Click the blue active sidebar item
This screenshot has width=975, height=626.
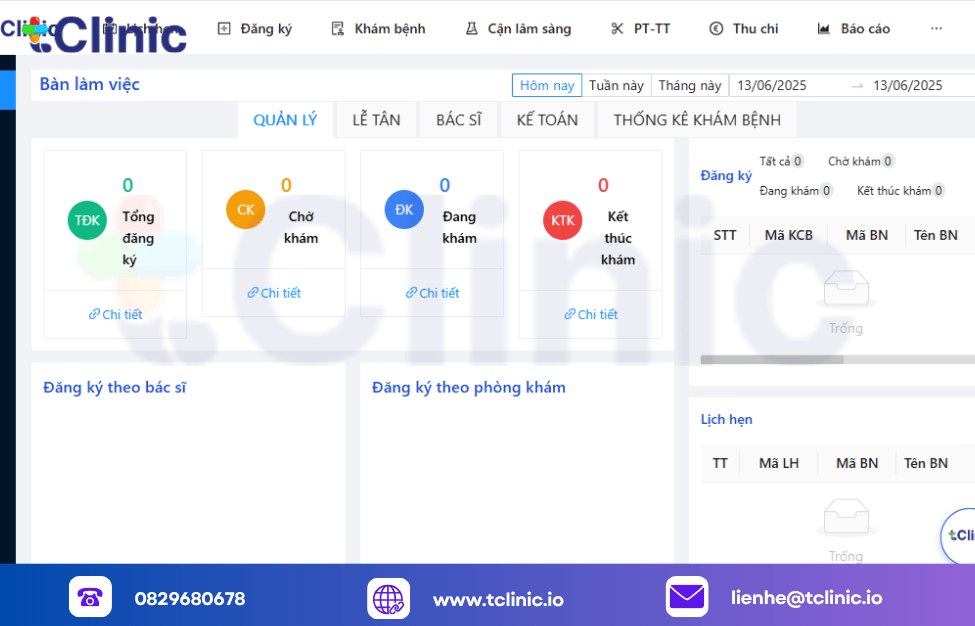point(7,90)
